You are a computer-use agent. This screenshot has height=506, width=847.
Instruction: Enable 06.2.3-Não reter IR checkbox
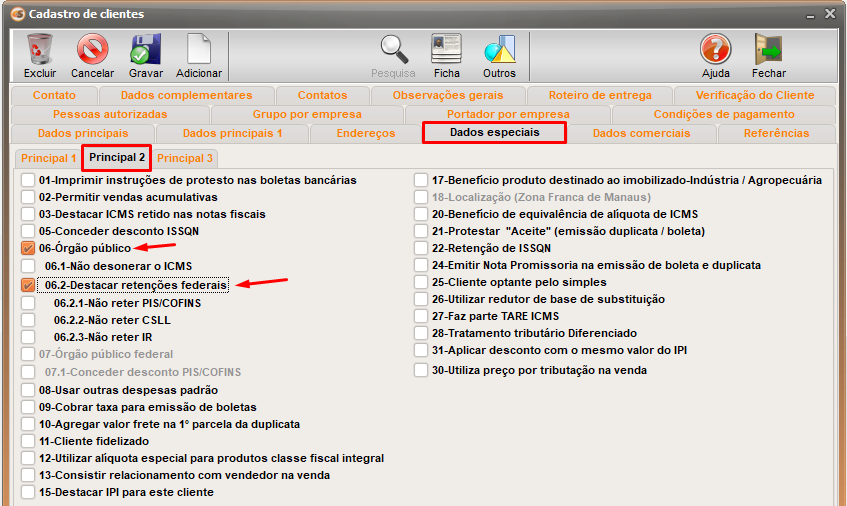tap(28, 338)
